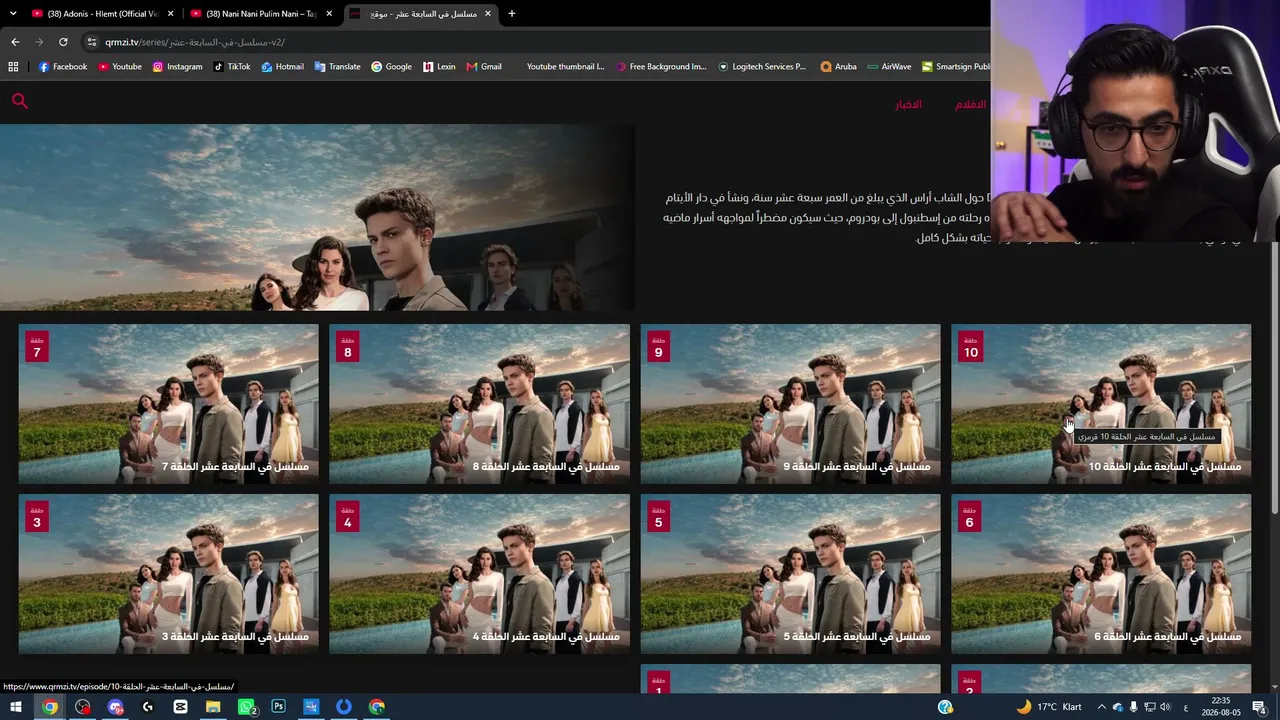Reload the current page
1280x720 pixels.
tap(63, 42)
